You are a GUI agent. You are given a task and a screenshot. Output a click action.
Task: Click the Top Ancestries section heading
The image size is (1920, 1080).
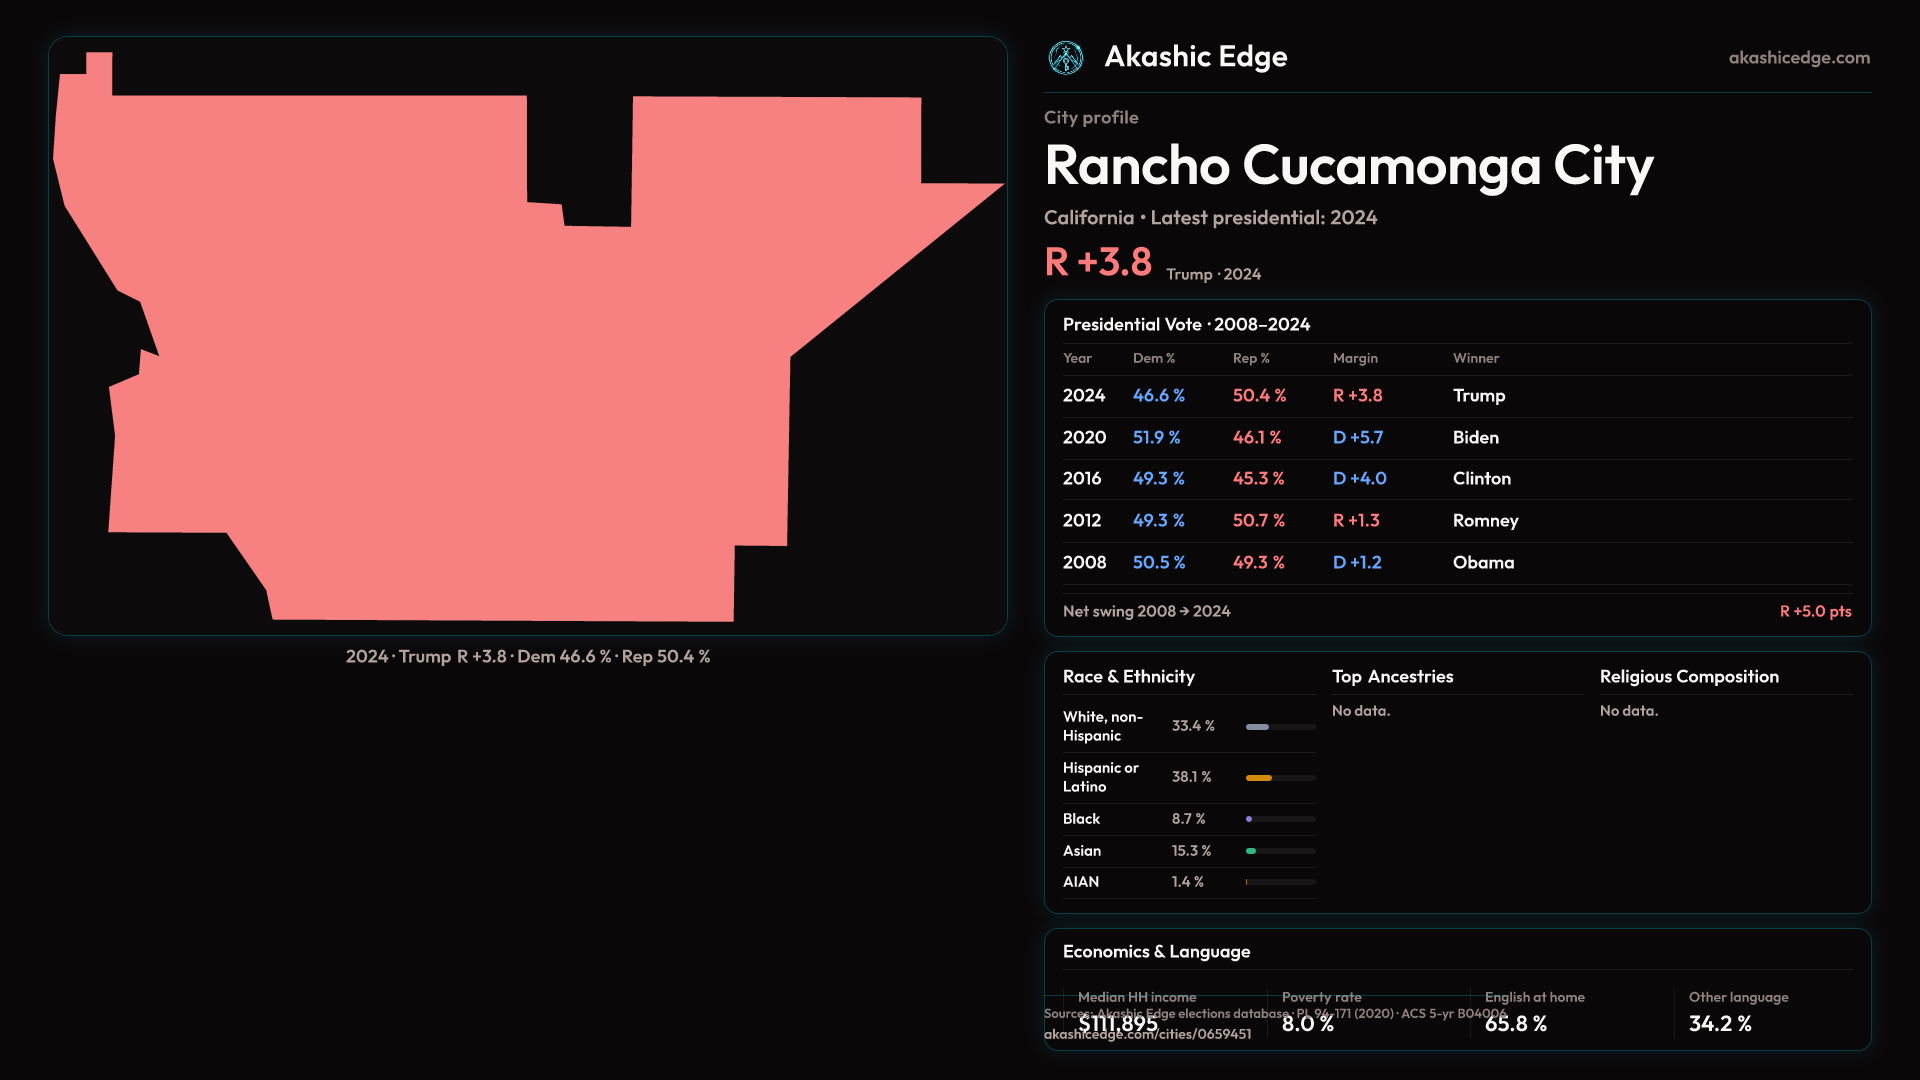[x=1392, y=677]
